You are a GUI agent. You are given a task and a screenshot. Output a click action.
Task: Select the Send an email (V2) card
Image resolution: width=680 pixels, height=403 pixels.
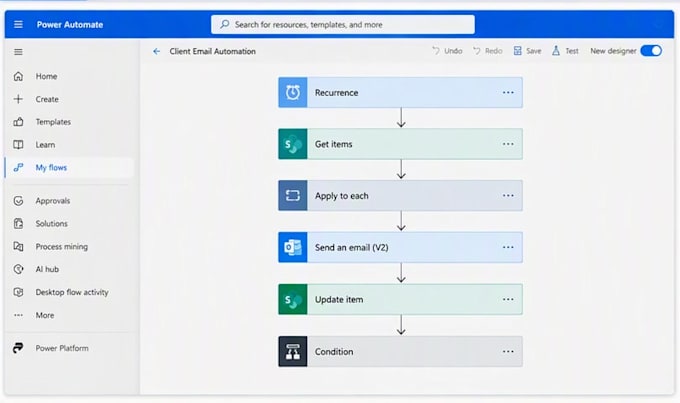click(x=400, y=247)
